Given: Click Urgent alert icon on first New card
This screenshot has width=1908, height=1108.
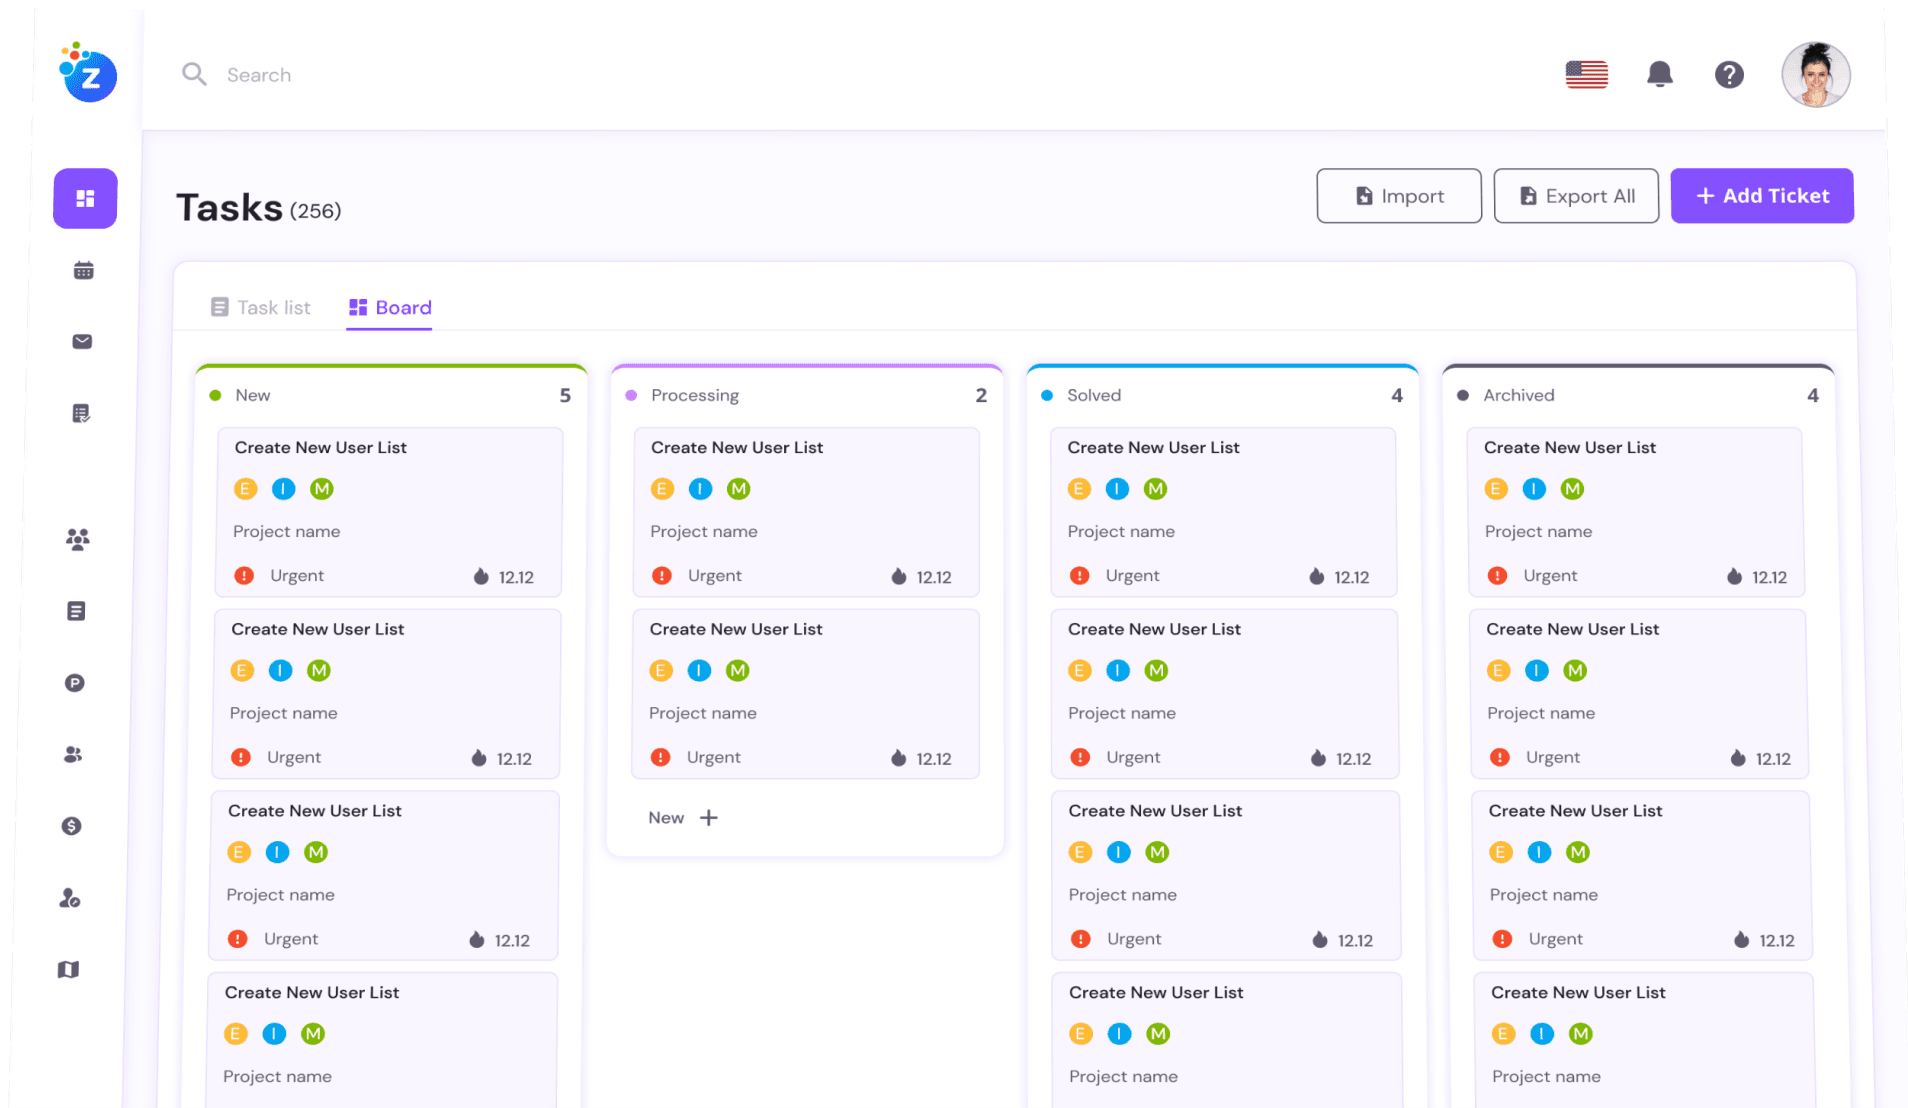Looking at the screenshot, I should (243, 576).
